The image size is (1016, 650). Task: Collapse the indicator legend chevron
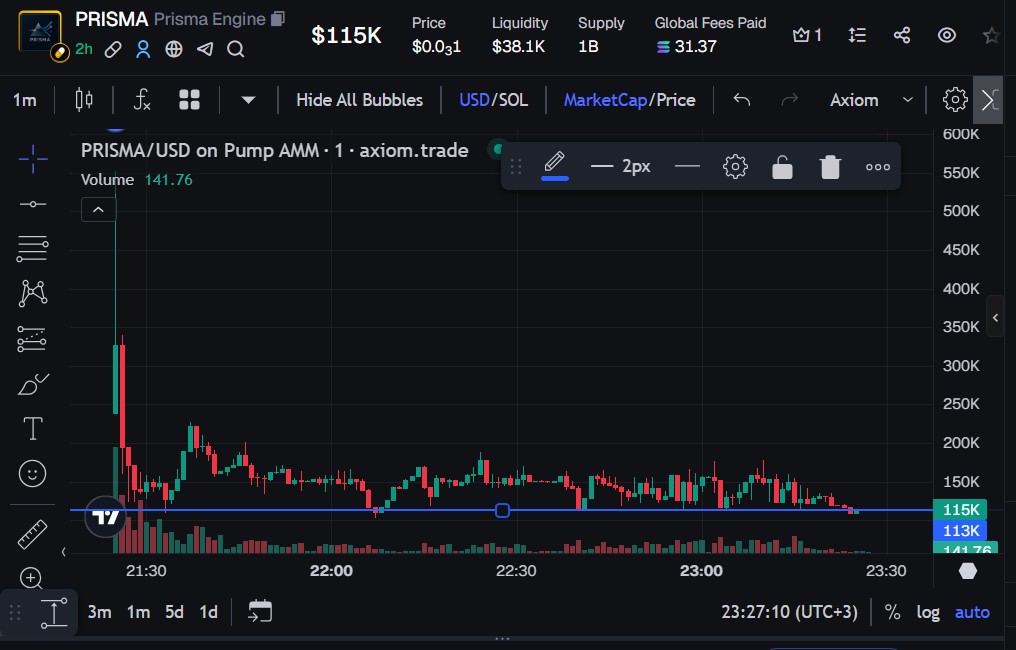pyautogui.click(x=98, y=209)
